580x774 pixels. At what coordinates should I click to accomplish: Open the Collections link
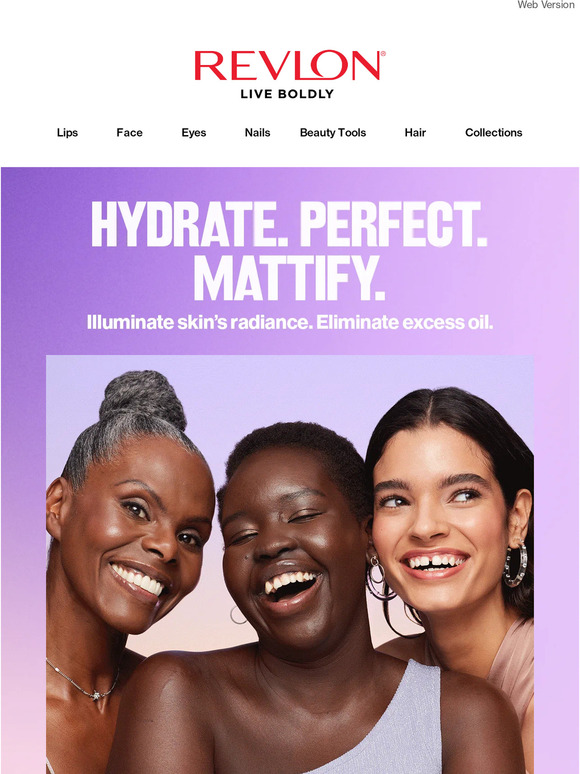[494, 132]
